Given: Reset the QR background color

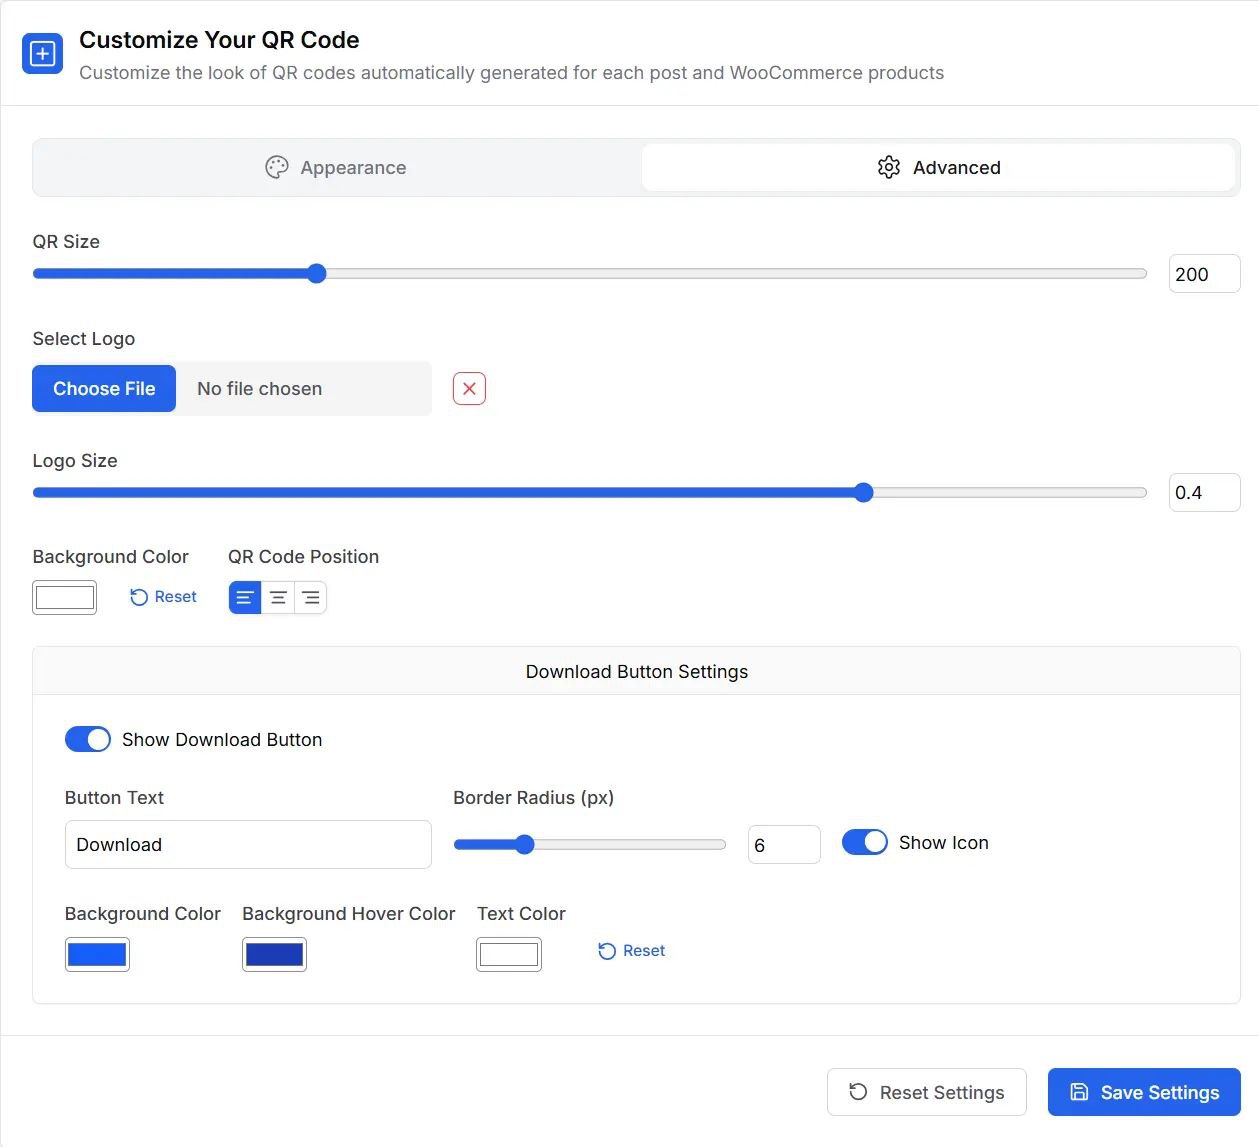Looking at the screenshot, I should [164, 597].
